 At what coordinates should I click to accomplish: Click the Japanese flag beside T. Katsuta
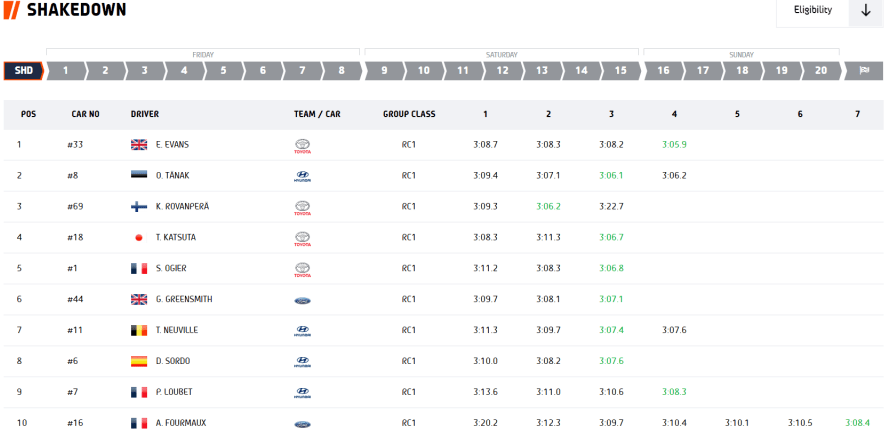pos(139,238)
